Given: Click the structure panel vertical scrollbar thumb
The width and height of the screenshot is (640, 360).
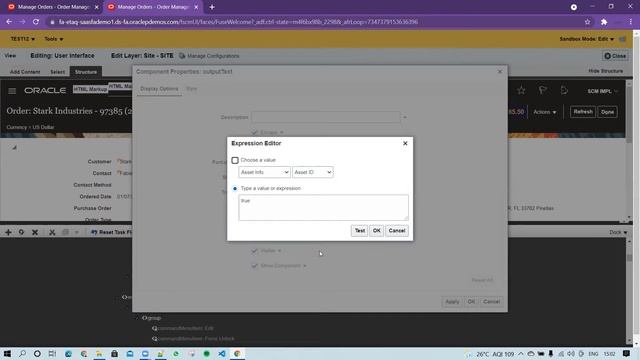Looking at the screenshot, I should pos(629,258).
